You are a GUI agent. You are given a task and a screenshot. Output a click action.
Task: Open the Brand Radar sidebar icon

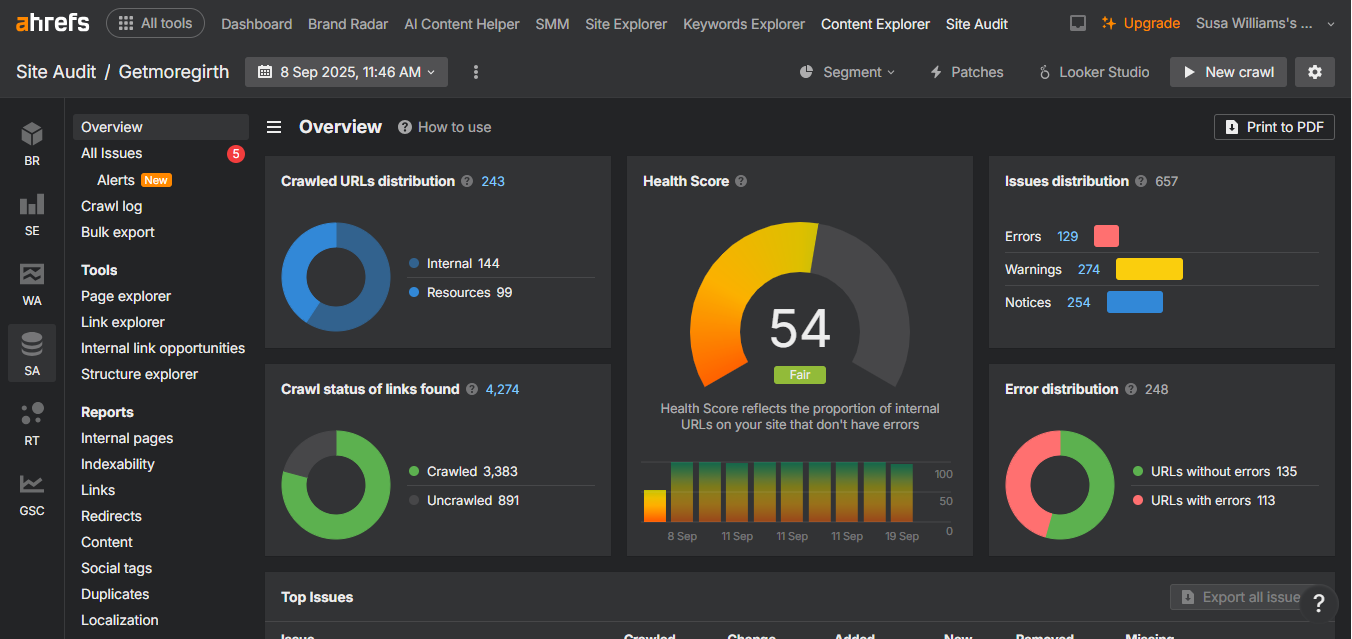32,144
